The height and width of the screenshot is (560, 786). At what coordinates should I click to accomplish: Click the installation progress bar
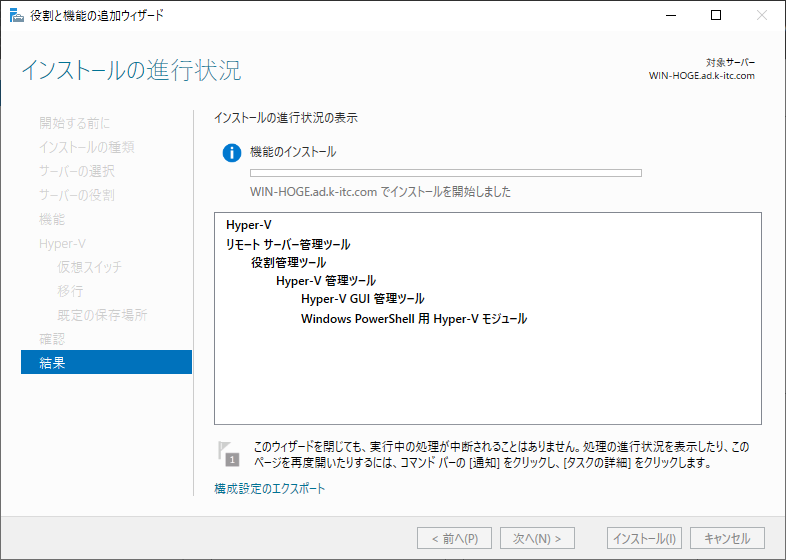pyautogui.click(x=446, y=173)
